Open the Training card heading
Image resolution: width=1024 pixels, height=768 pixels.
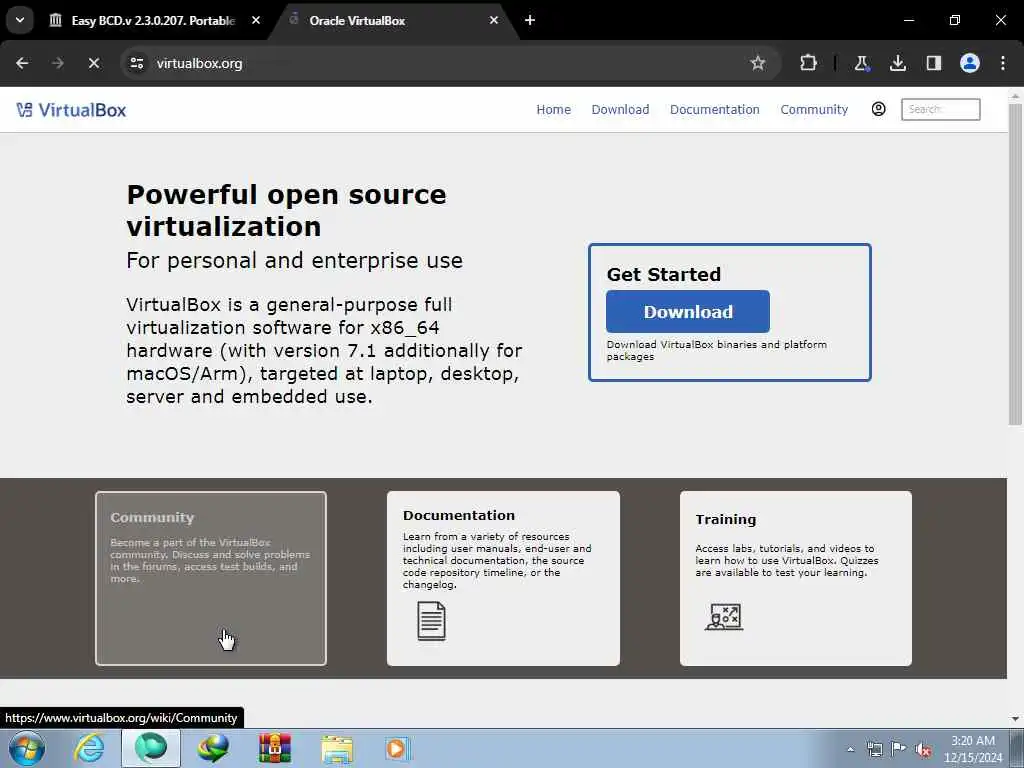pos(726,519)
